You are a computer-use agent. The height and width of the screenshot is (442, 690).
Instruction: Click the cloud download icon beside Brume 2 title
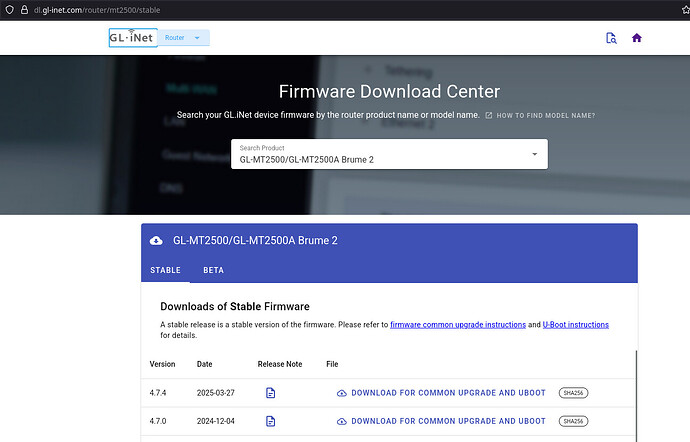coord(156,241)
